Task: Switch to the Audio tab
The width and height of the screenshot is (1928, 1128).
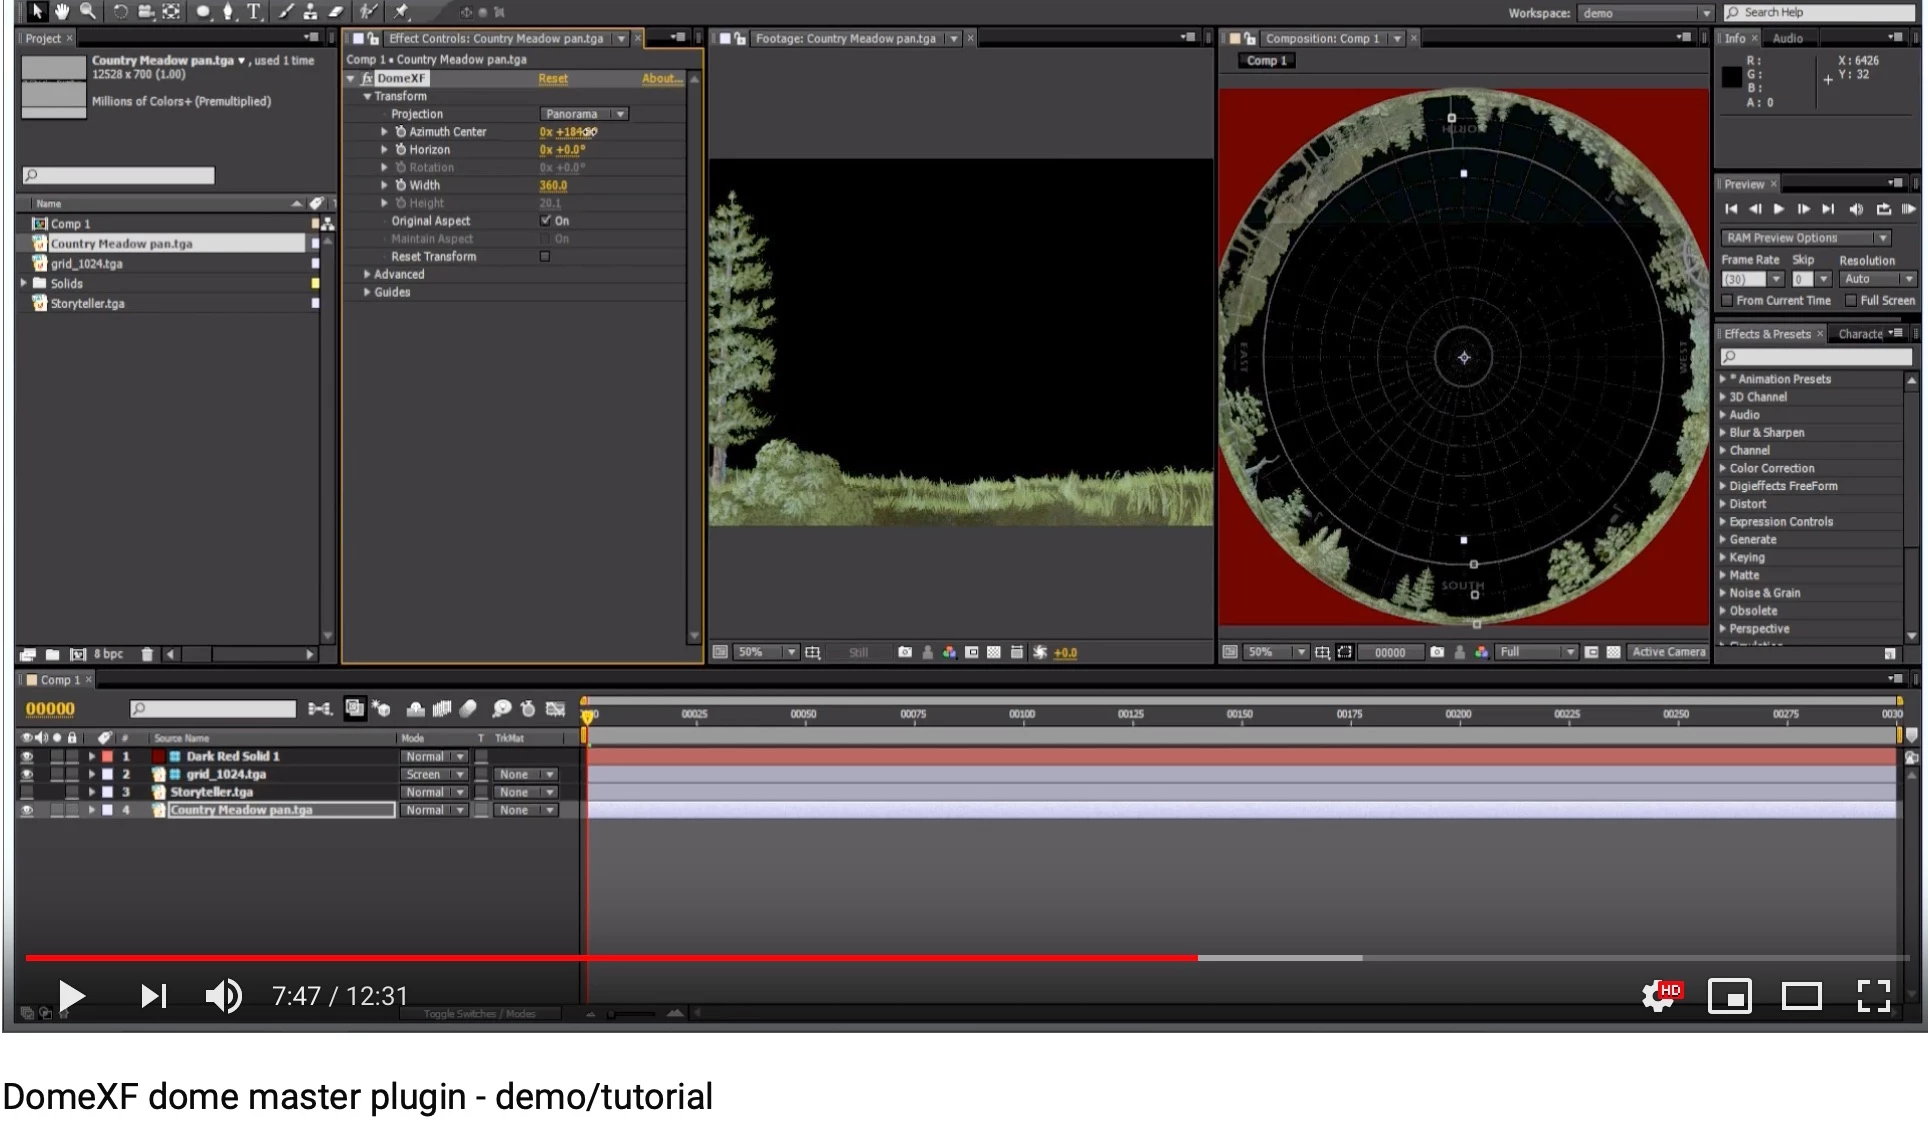Action: click(1788, 38)
